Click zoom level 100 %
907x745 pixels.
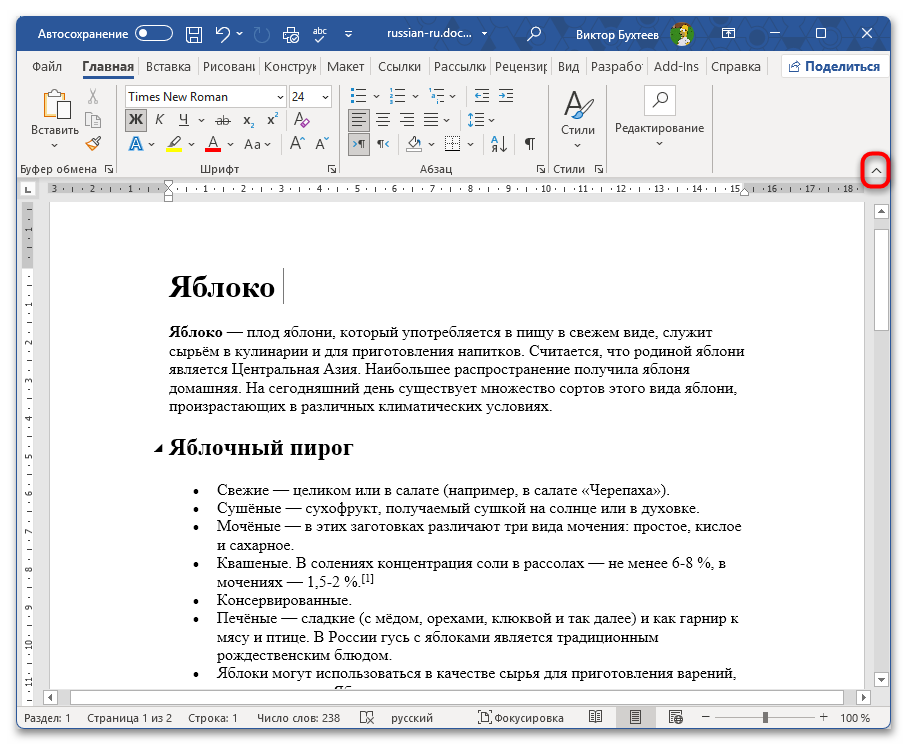coord(855,718)
